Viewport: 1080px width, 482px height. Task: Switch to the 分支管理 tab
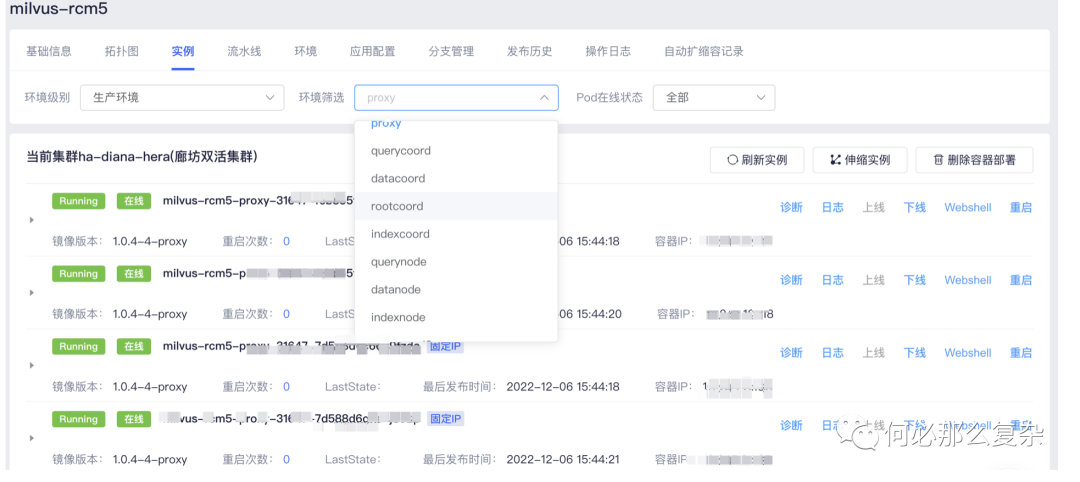click(451, 52)
